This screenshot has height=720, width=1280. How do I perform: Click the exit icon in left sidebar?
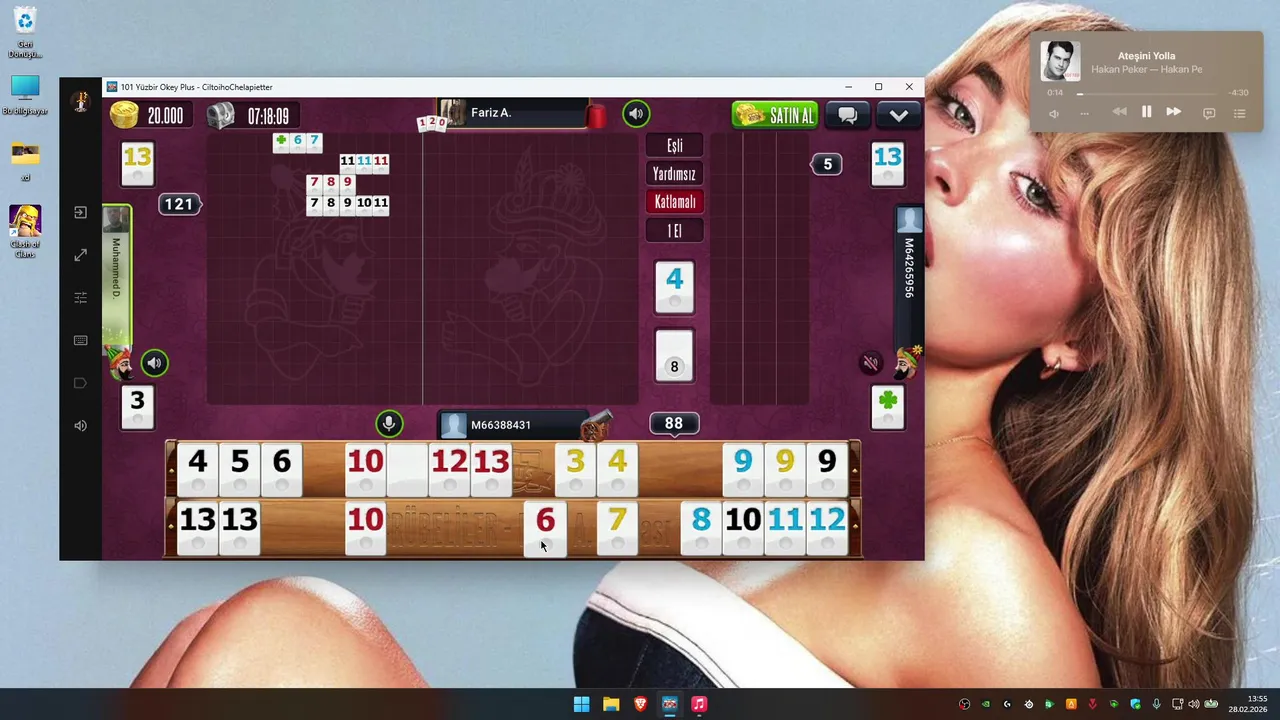(x=81, y=213)
